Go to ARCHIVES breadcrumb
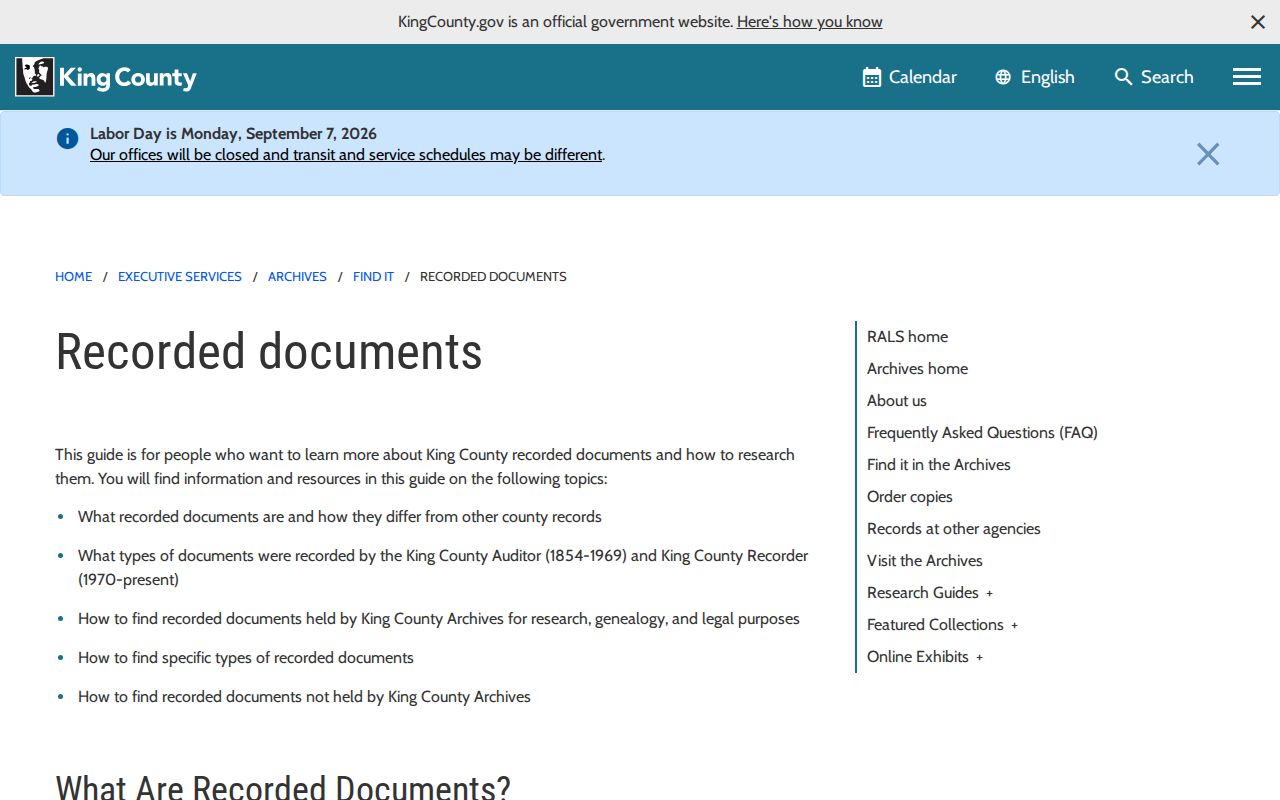This screenshot has height=800, width=1280. pos(297,277)
